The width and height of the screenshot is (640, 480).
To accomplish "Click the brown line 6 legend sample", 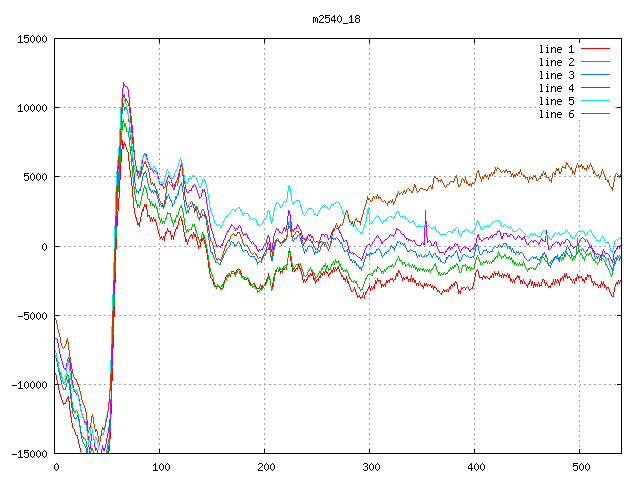I will [x=595, y=114].
